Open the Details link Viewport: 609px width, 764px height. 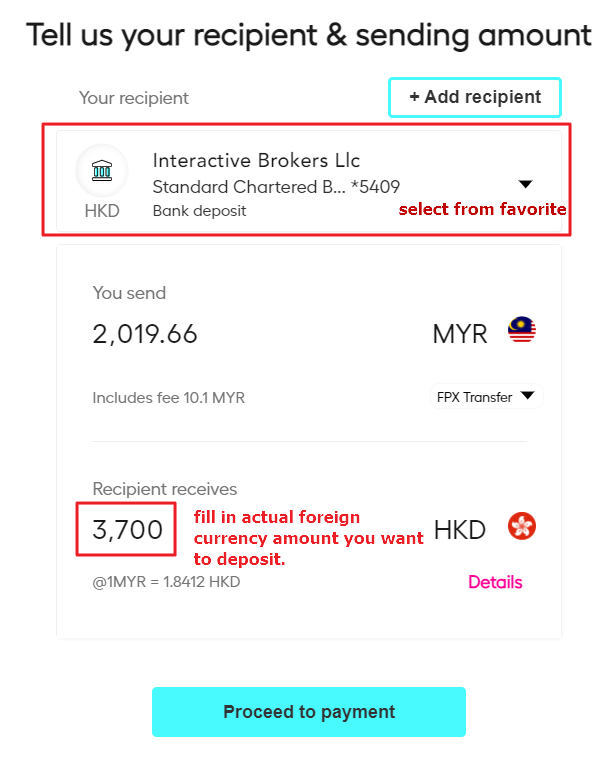[495, 582]
